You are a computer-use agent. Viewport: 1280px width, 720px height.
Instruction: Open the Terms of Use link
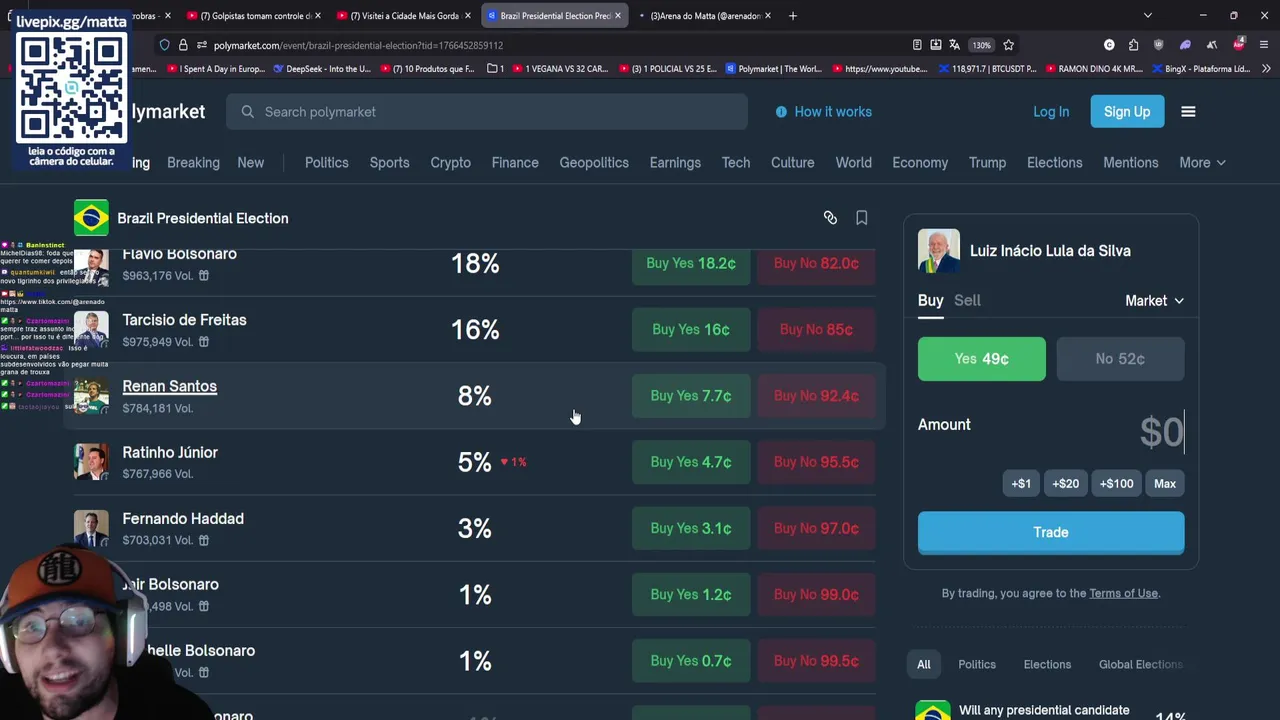coord(1123,593)
